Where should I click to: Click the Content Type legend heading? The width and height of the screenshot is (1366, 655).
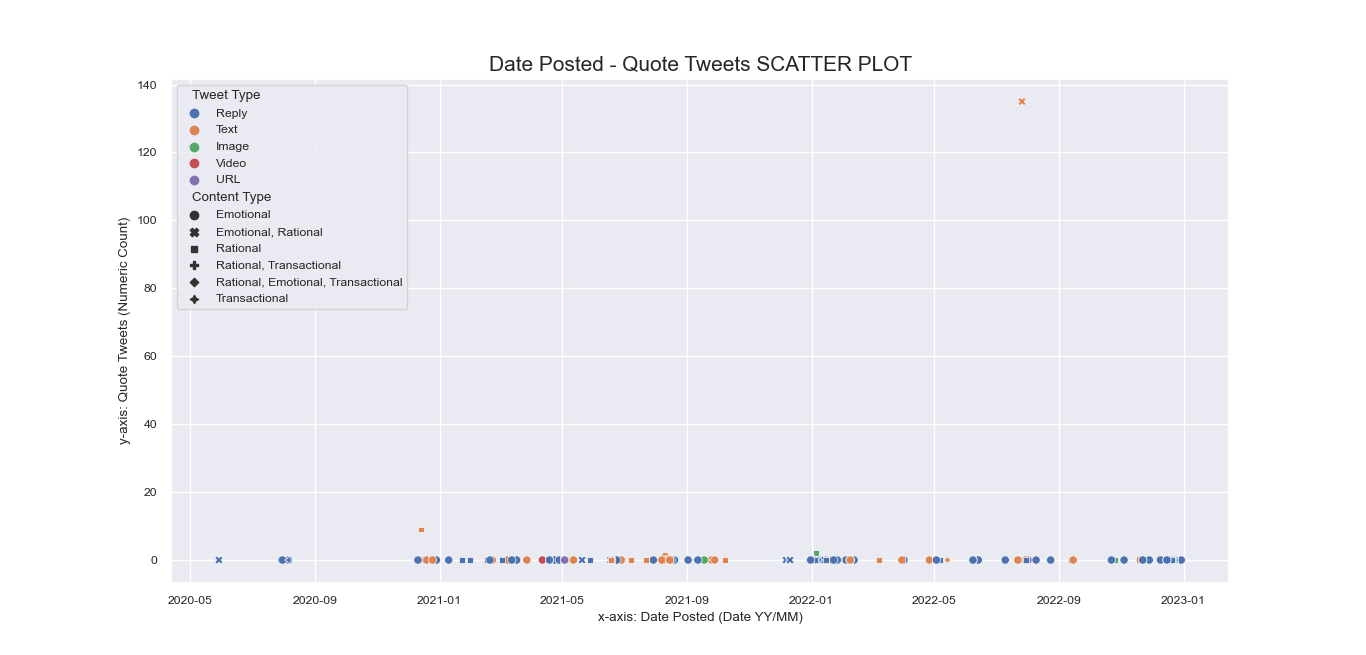(231, 197)
